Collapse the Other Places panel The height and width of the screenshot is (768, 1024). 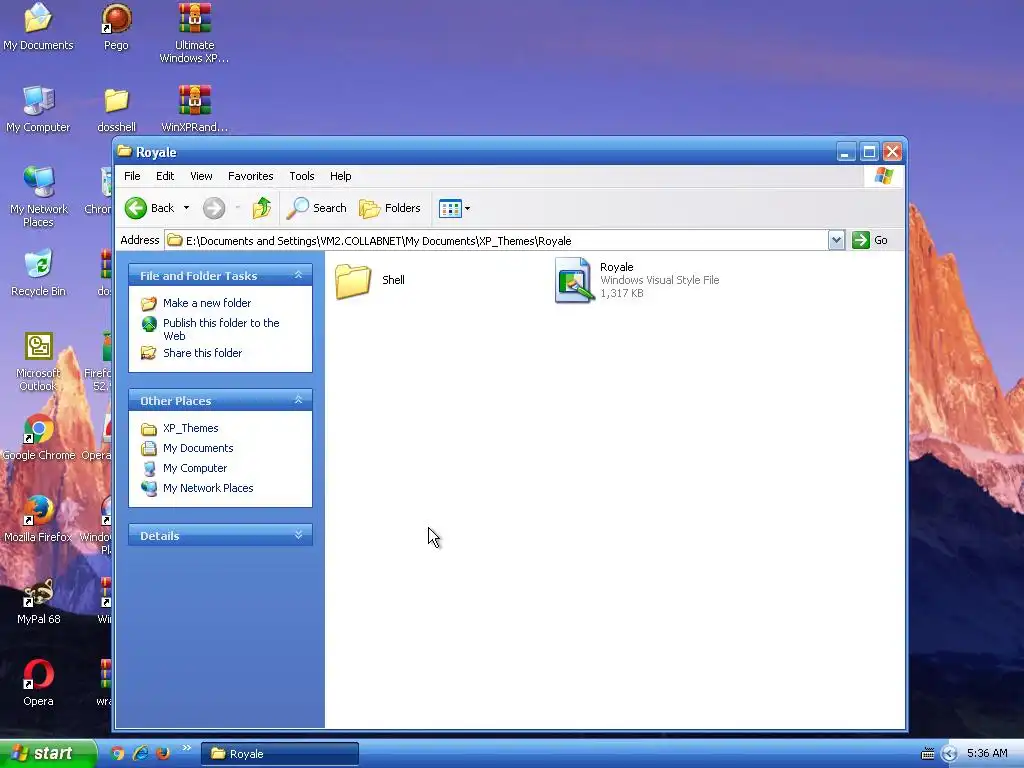coord(298,400)
